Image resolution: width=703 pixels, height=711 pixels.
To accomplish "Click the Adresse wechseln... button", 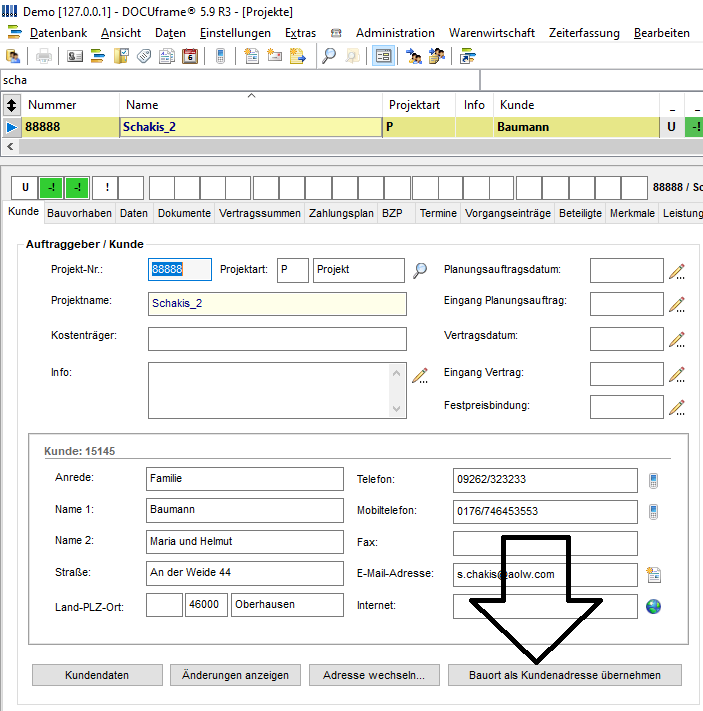I will coord(374,675).
